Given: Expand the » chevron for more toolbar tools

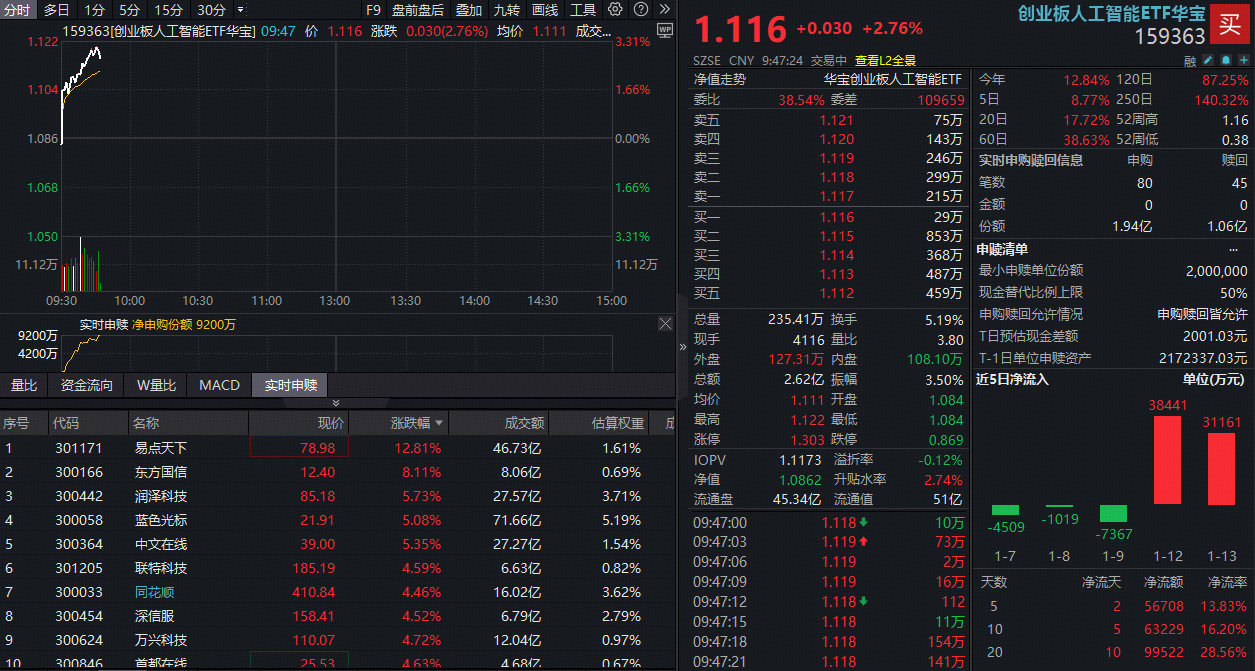Looking at the screenshot, I should click(x=664, y=10).
